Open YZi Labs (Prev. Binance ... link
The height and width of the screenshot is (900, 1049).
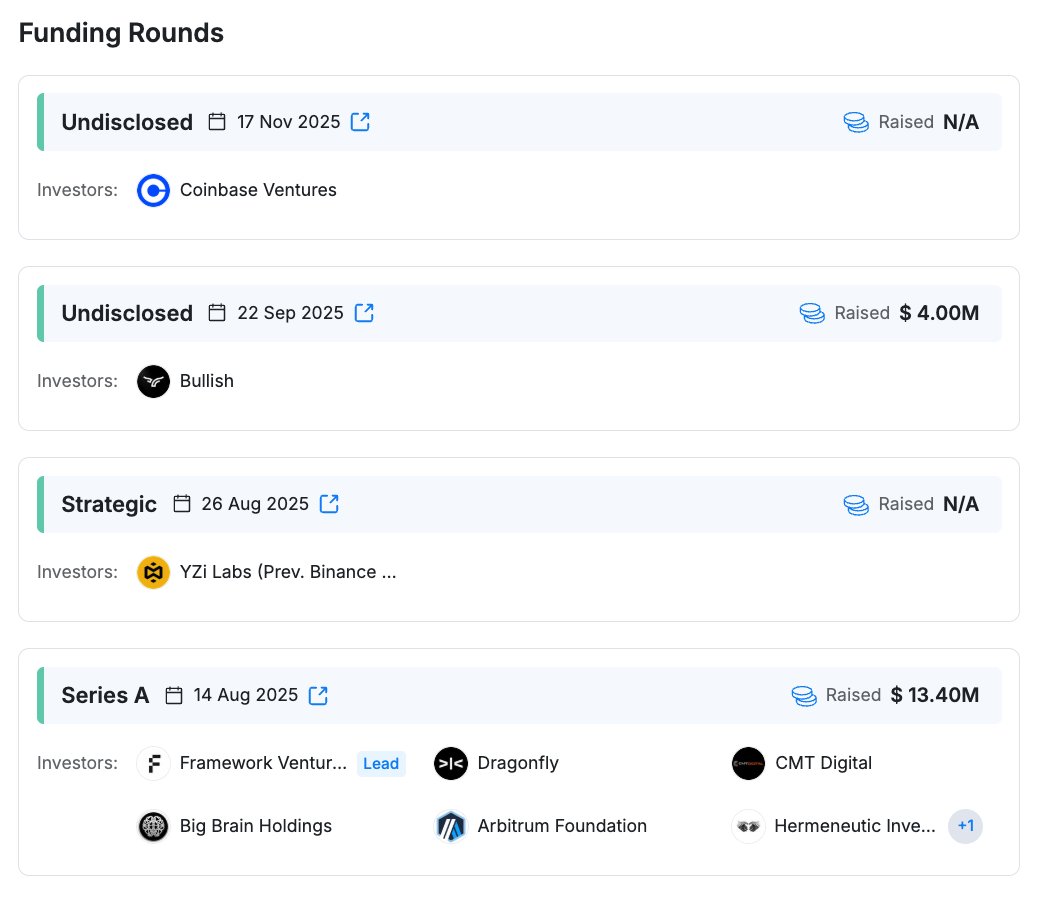[x=288, y=572]
